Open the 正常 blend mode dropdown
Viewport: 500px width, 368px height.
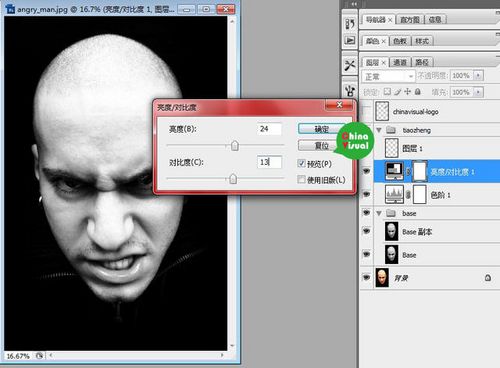(x=388, y=76)
